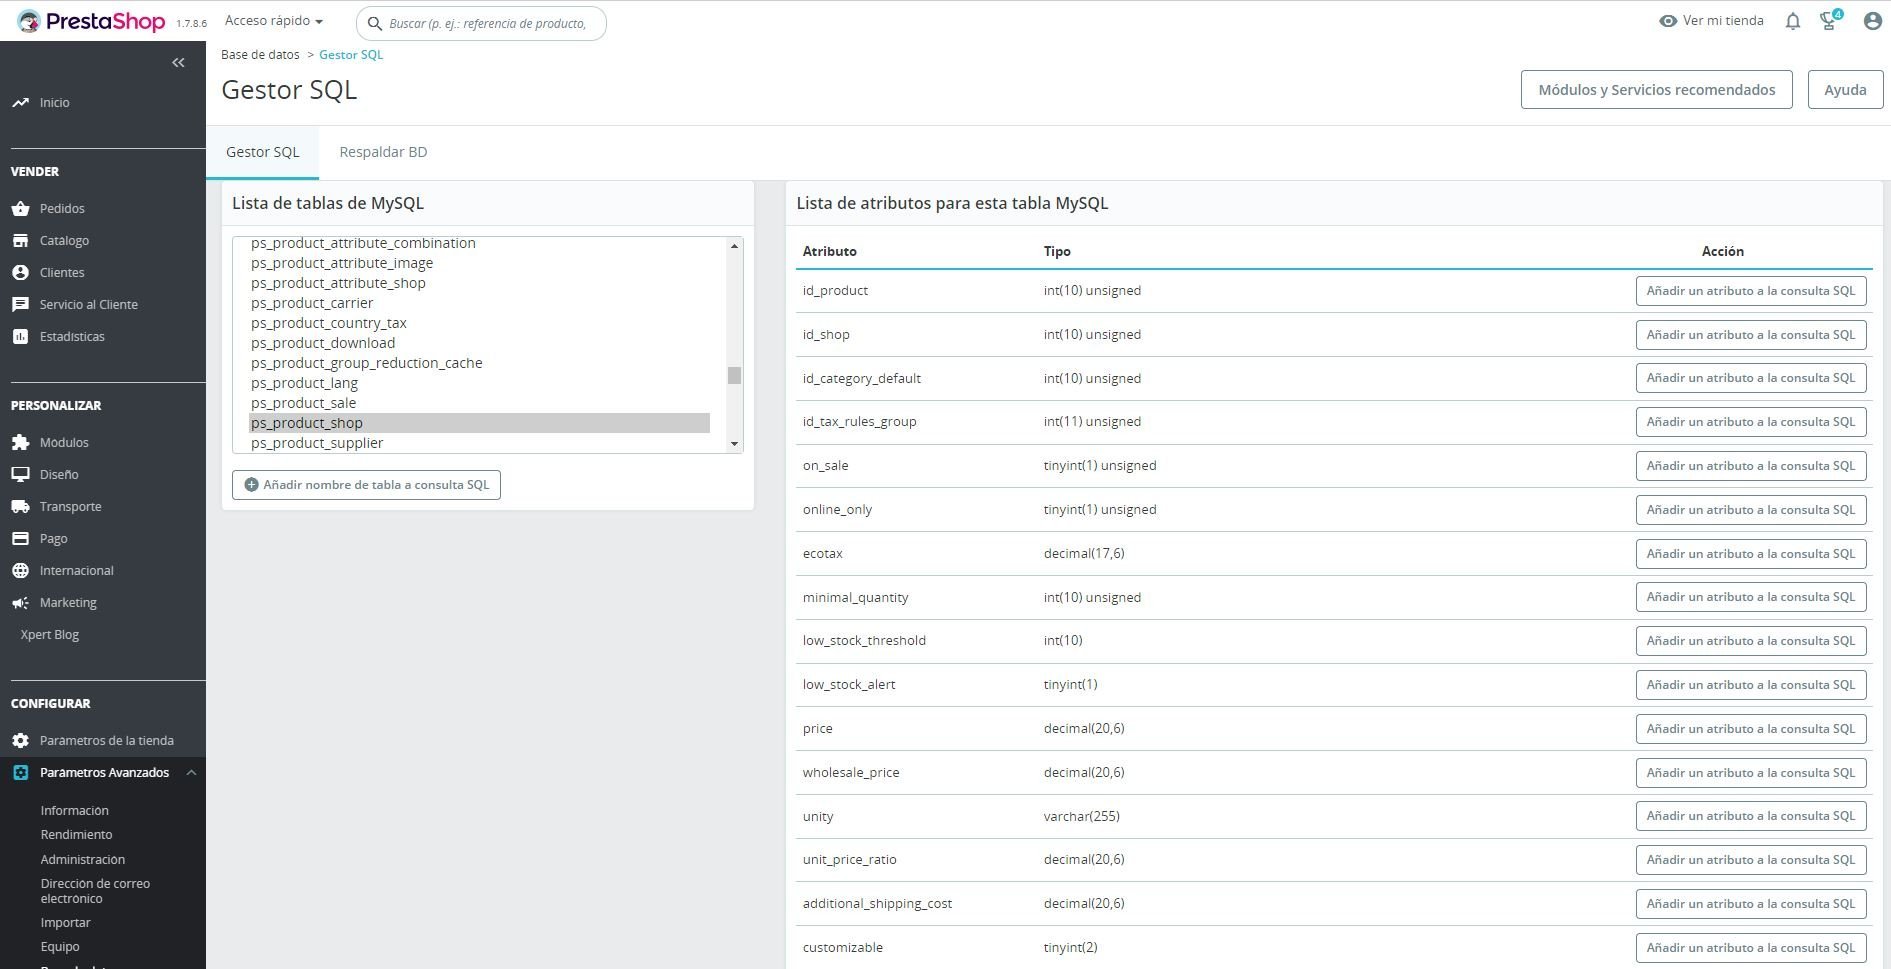Screen dimensions: 1891x969
Task: Open Catalogo in the sidebar menu
Action: click(x=64, y=240)
